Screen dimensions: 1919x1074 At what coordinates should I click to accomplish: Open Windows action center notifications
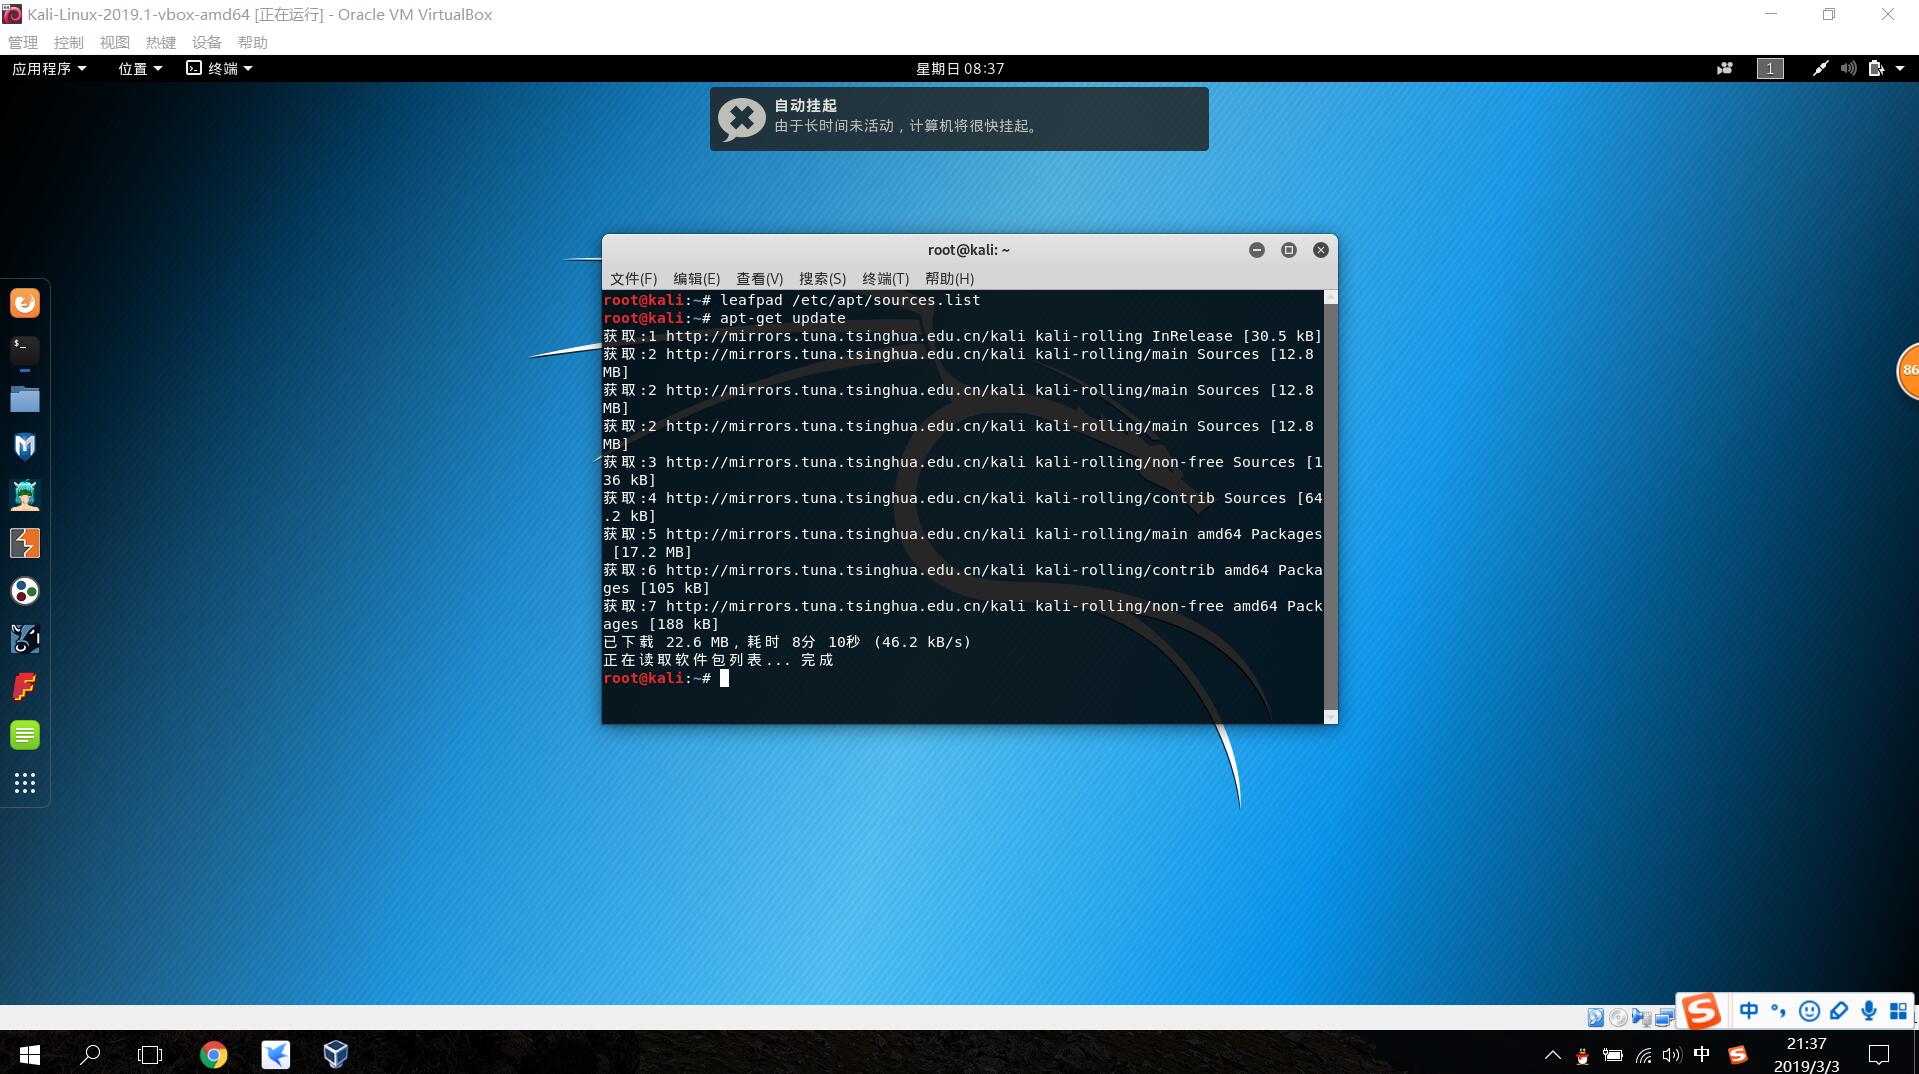1879,1054
